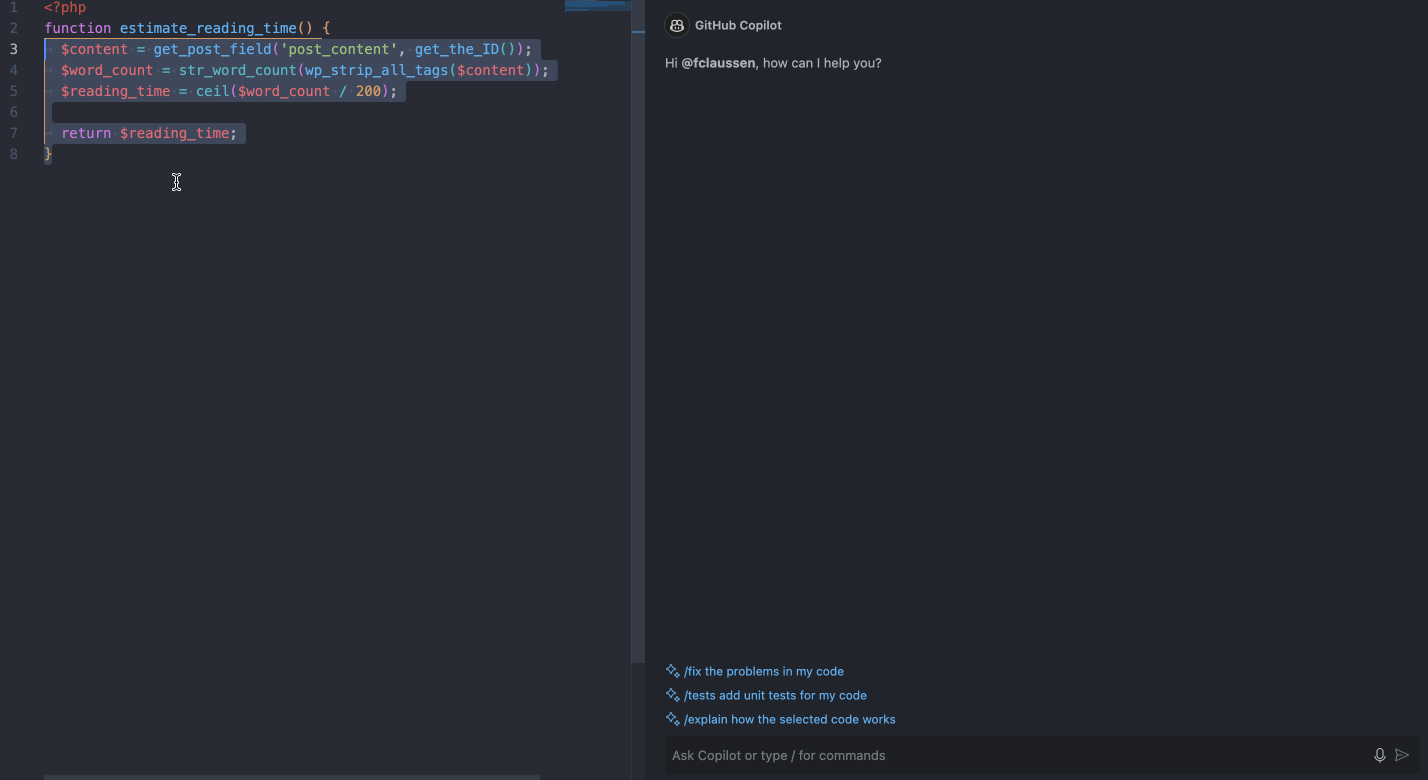
Task: Select the /tests add unit tests command
Action: pos(775,695)
